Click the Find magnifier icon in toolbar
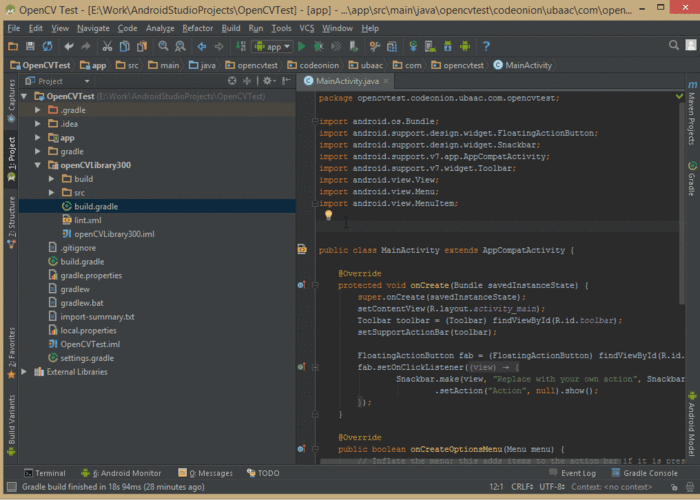 tap(163, 46)
